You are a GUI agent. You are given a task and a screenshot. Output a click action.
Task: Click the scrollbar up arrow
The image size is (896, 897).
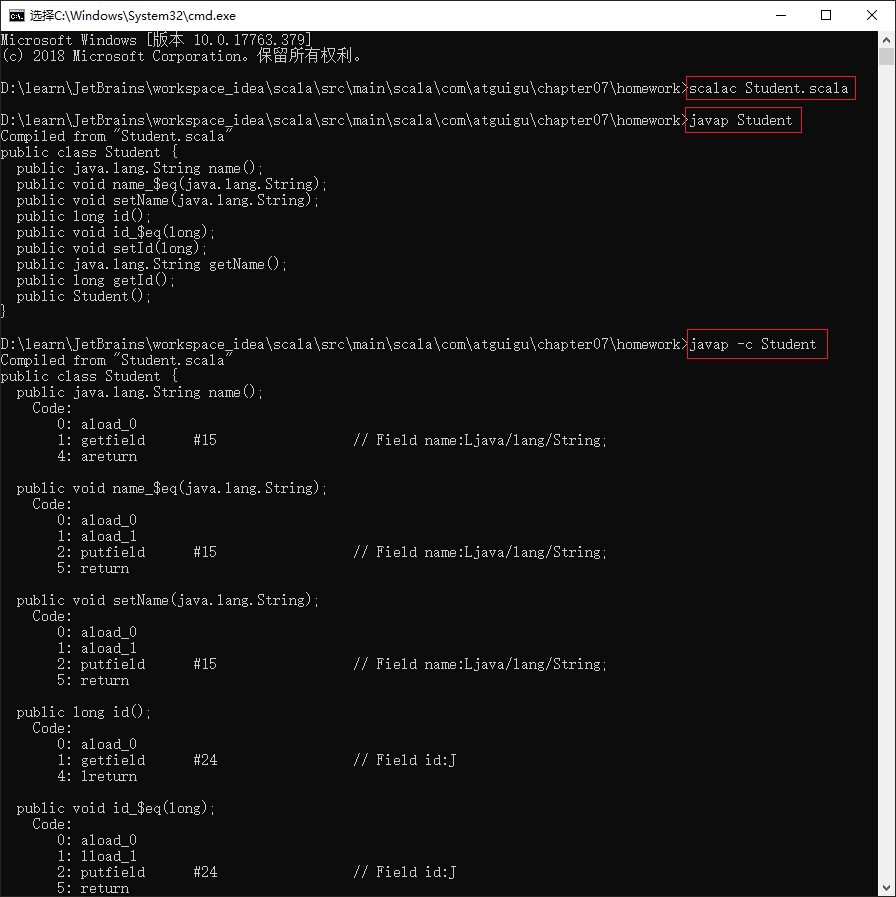pos(886,40)
